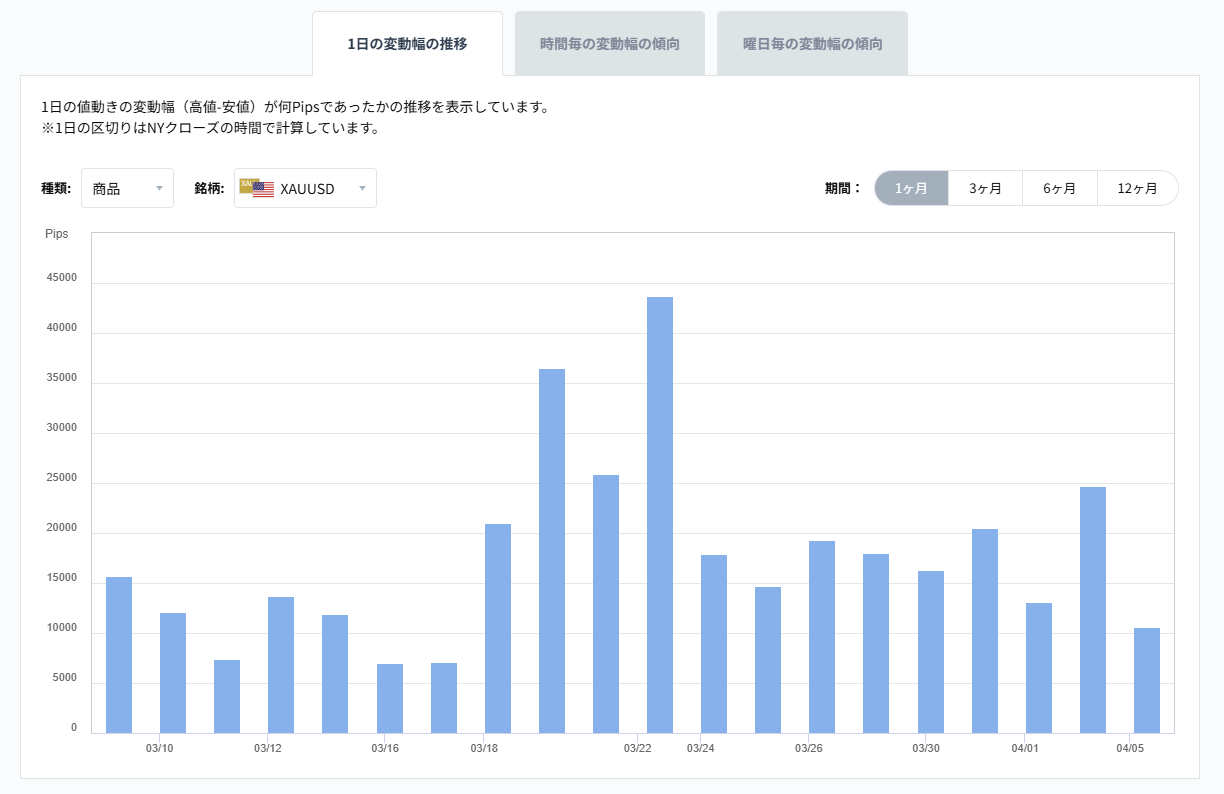Switch to the 曜日毎の変動幅の傾向 tab
The width and height of the screenshot is (1224, 794).
click(811, 42)
